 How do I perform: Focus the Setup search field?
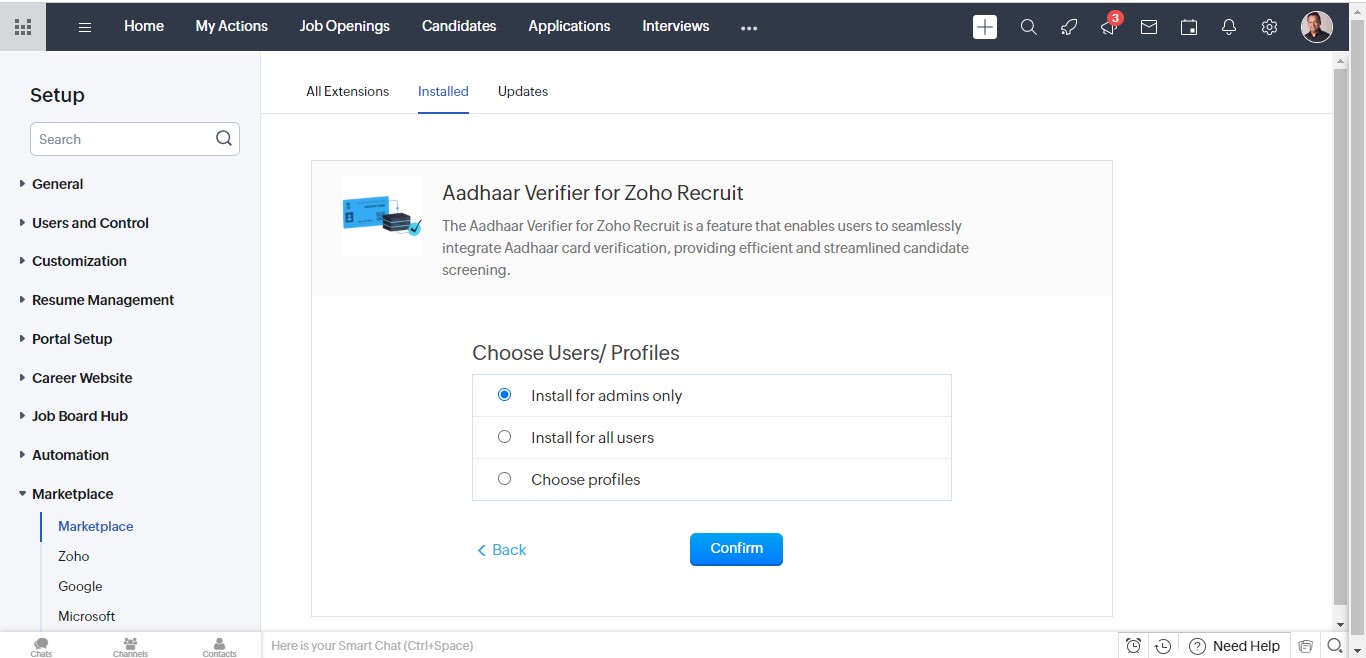click(x=135, y=139)
